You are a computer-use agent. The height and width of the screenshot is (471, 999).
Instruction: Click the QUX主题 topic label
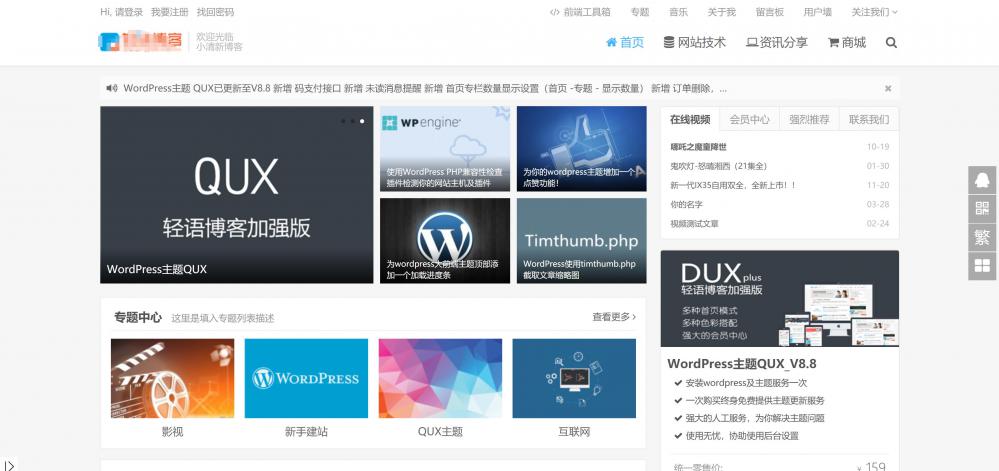[x=440, y=431]
